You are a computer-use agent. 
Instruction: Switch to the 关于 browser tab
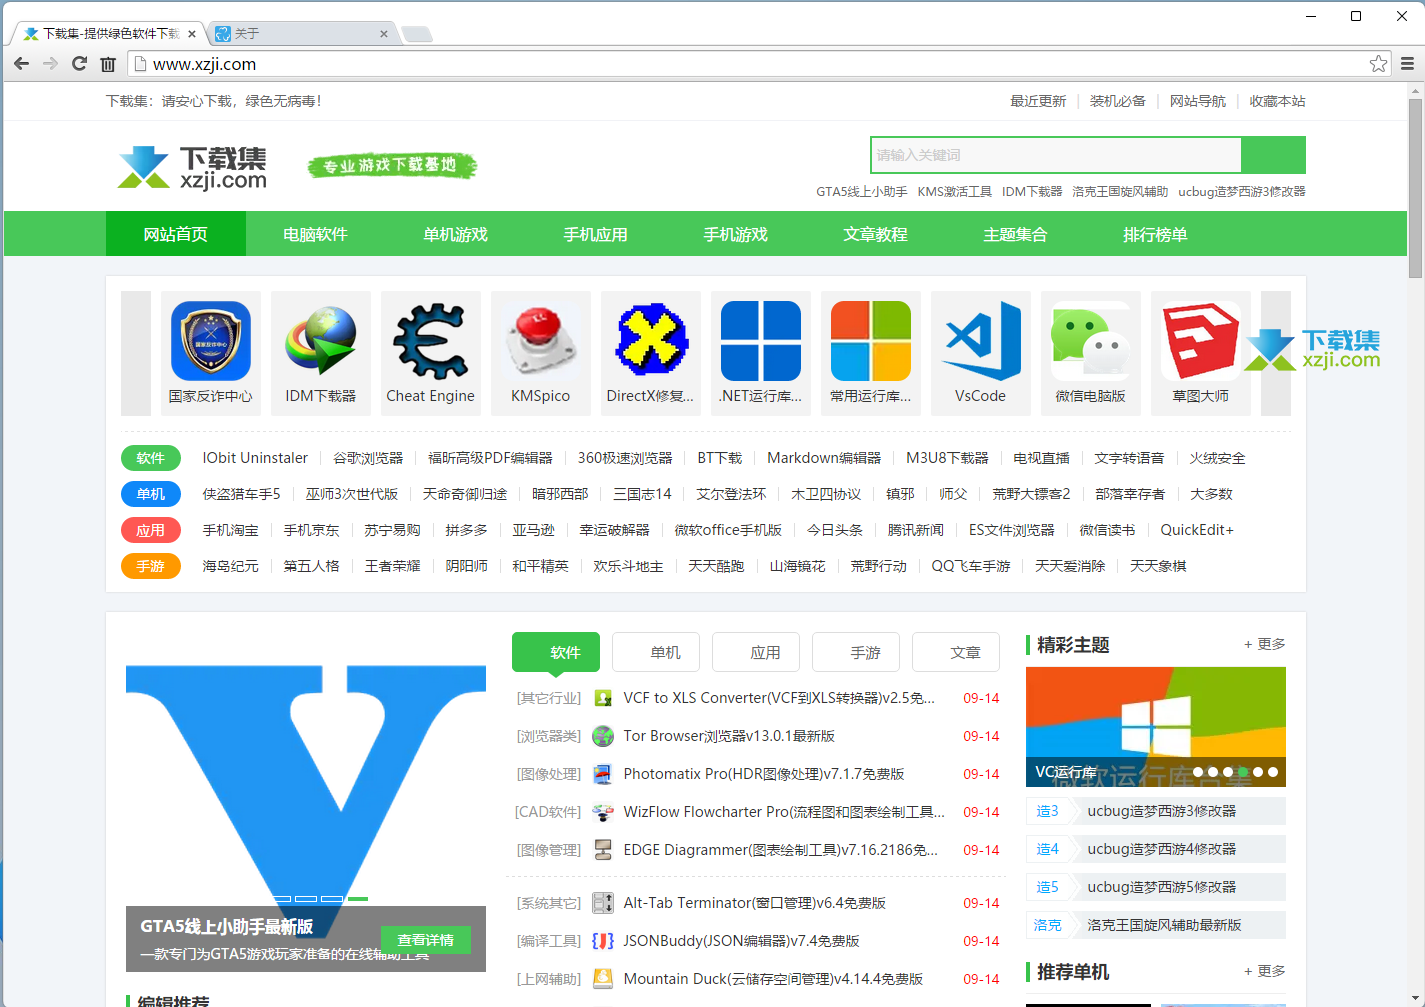(x=300, y=34)
